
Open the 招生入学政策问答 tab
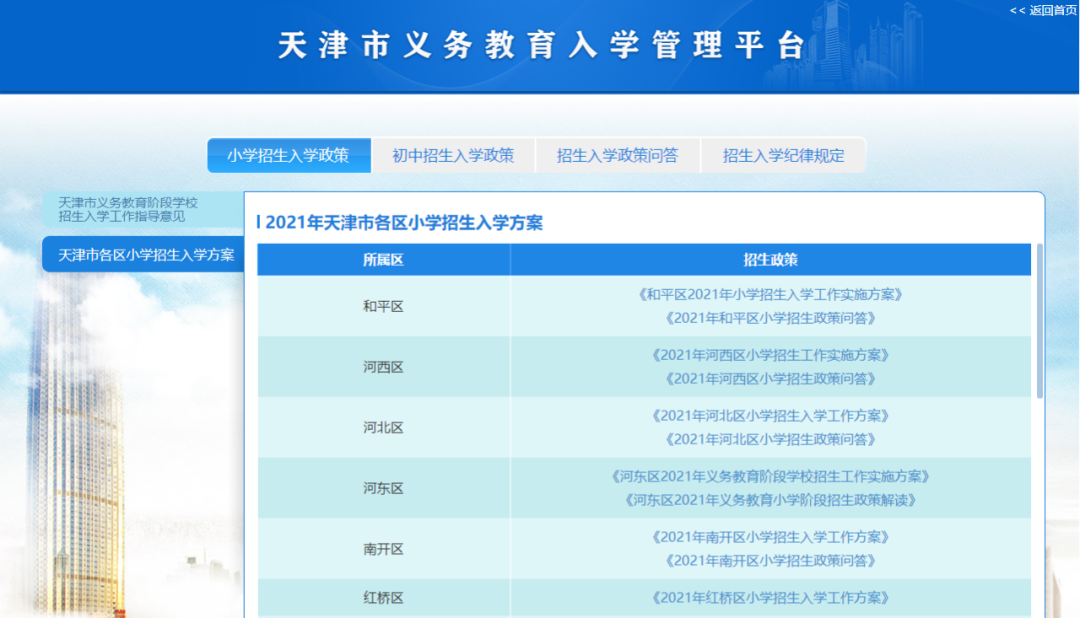[618, 155]
